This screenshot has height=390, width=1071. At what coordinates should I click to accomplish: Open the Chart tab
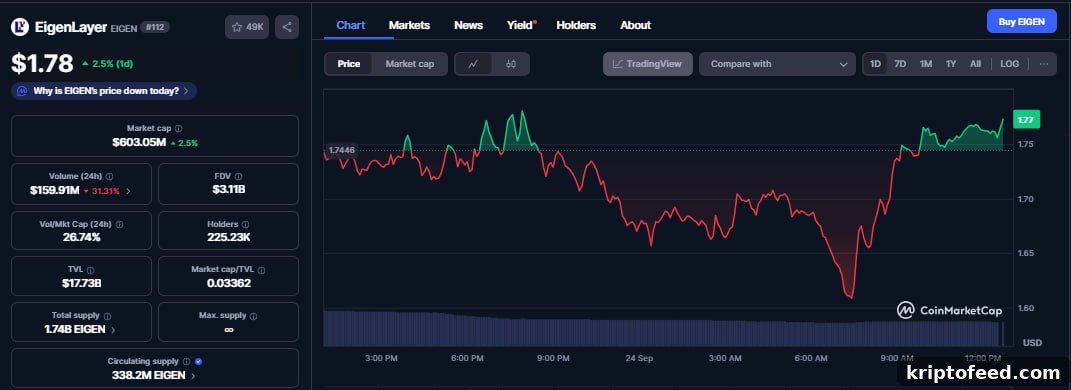(350, 25)
